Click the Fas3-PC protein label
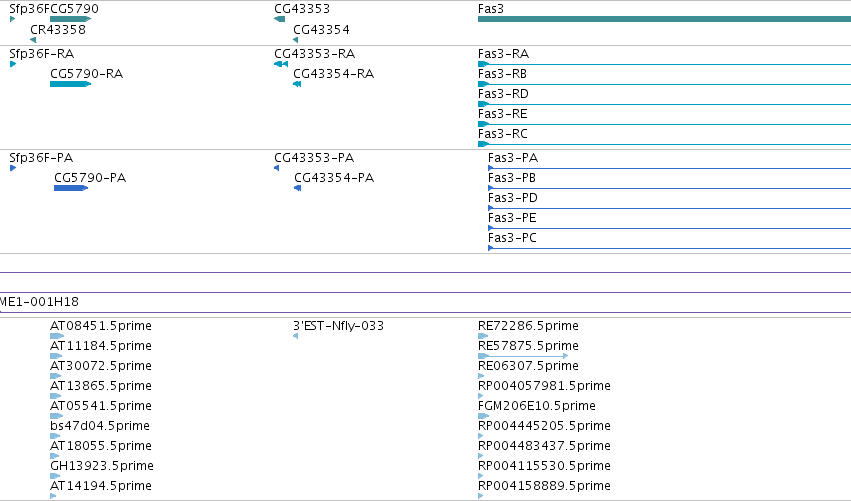851x501 pixels. [512, 238]
